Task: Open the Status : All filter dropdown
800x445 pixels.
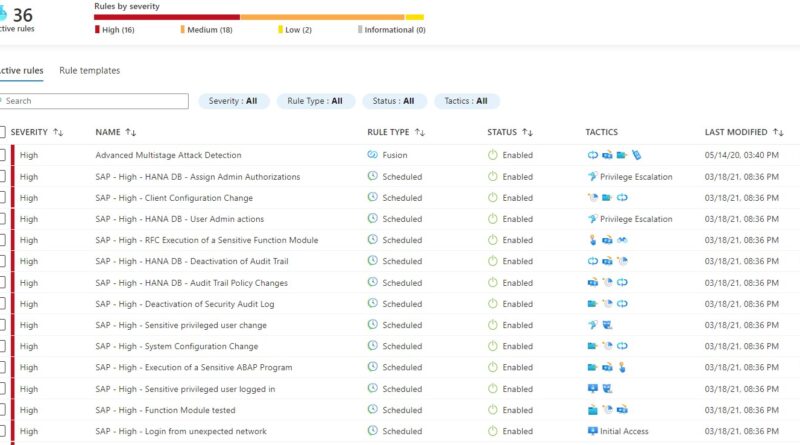Action: (393, 101)
